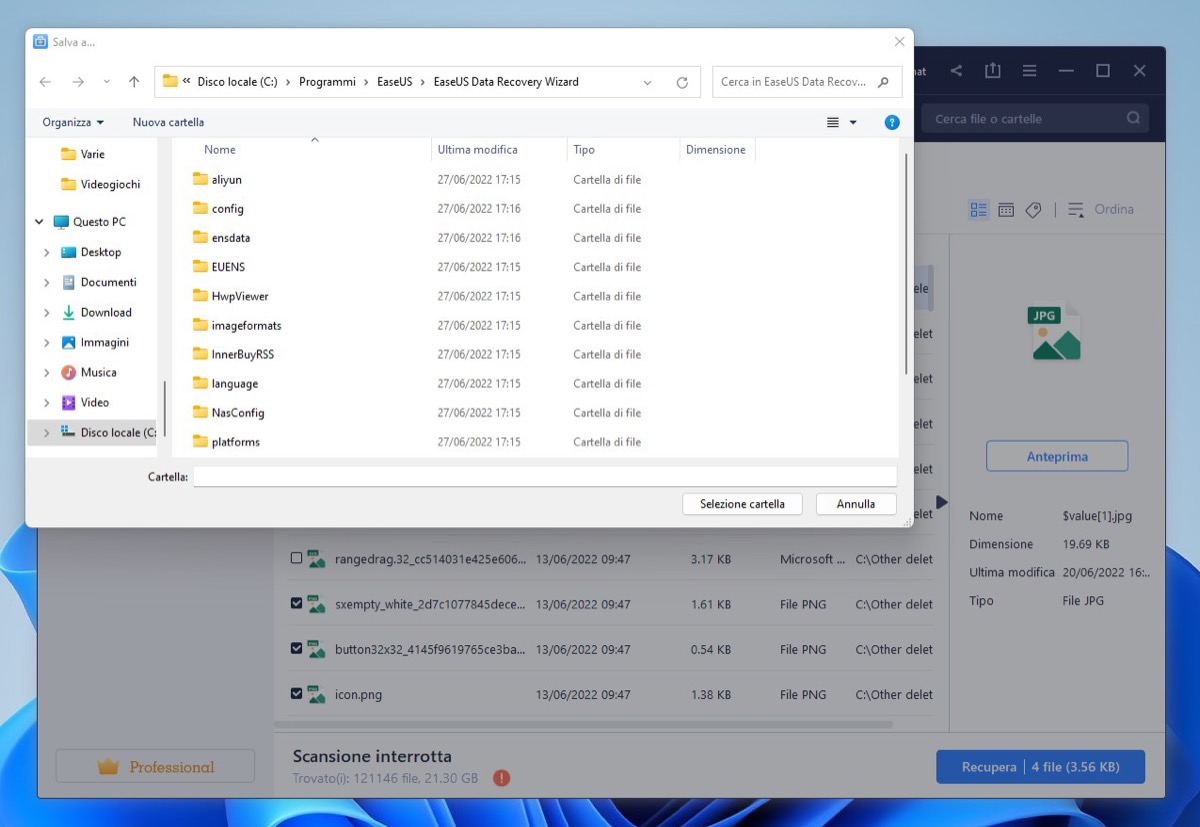Switch EaseUS file list to detail list view

[979, 209]
